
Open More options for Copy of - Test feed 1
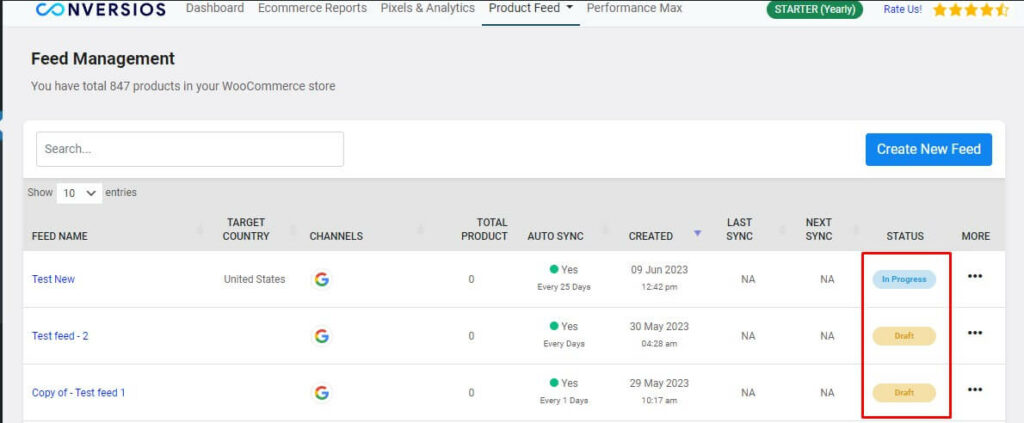point(975,390)
